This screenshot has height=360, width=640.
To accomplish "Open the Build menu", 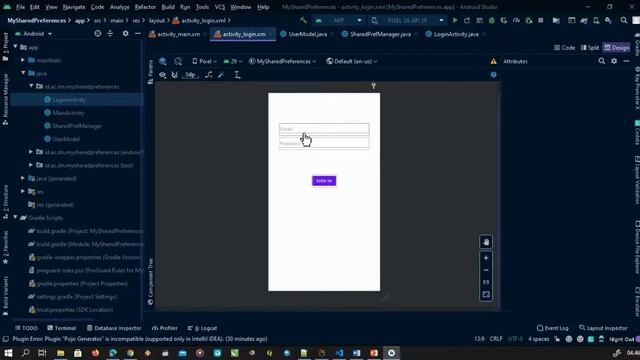I will [x=168, y=7].
